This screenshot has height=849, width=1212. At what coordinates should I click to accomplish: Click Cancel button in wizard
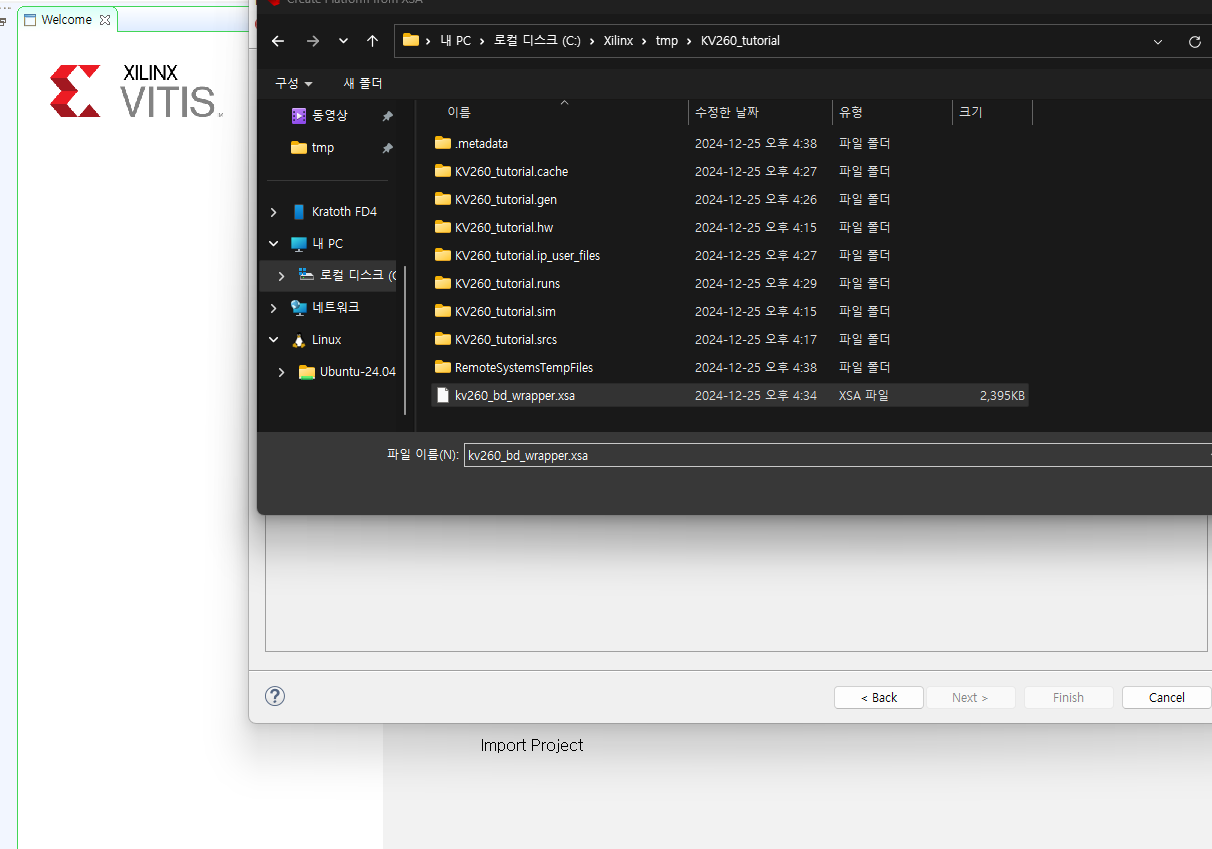pos(1166,697)
